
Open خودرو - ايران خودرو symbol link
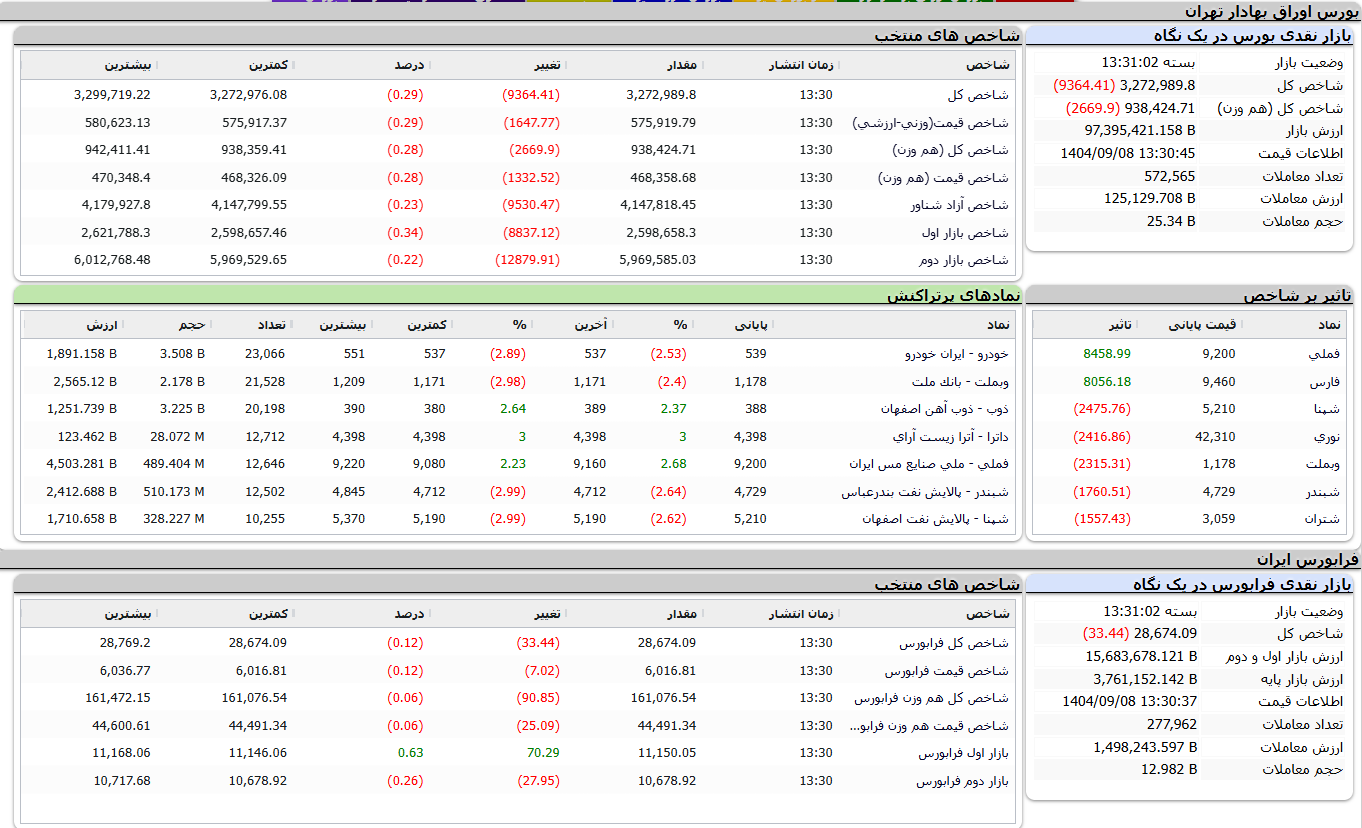pos(956,354)
